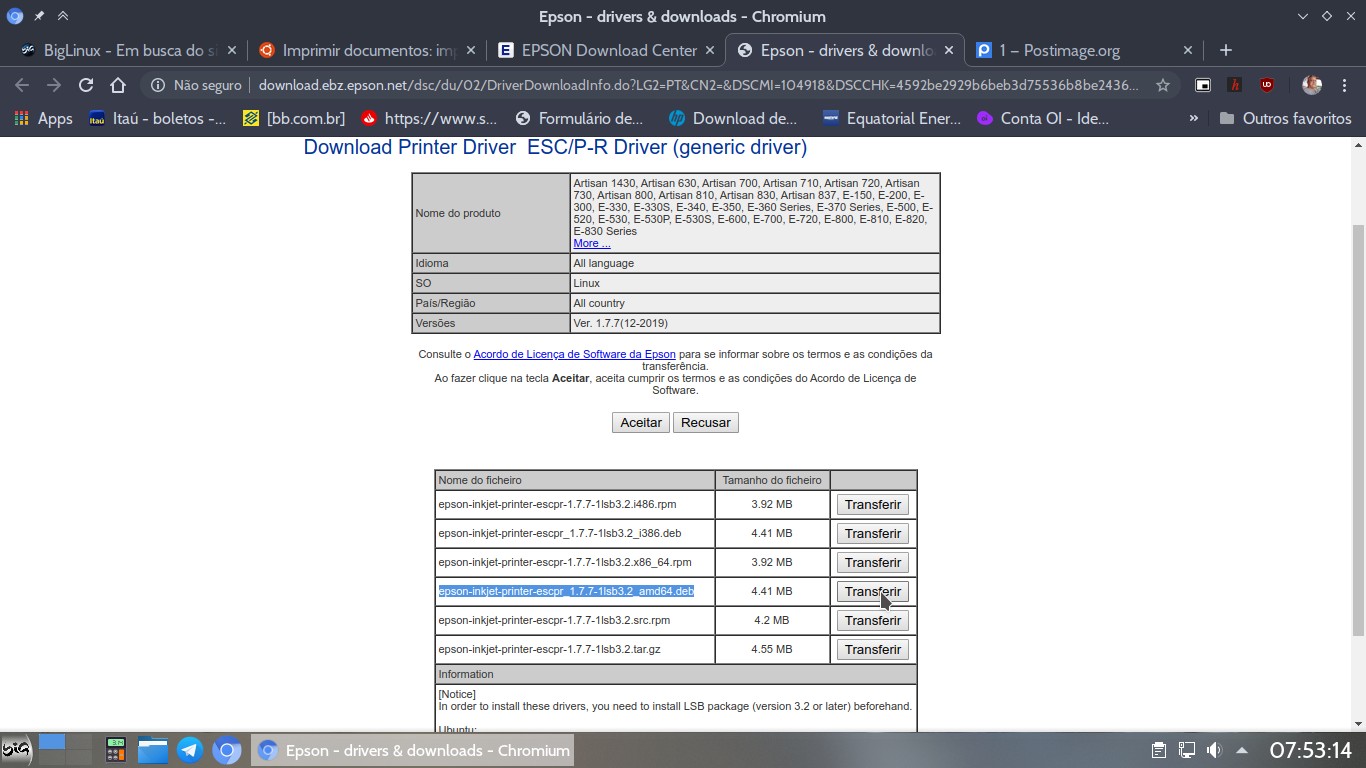Open the Apps bookmarks shortcut
This screenshot has width=1366, height=768.
(43, 118)
